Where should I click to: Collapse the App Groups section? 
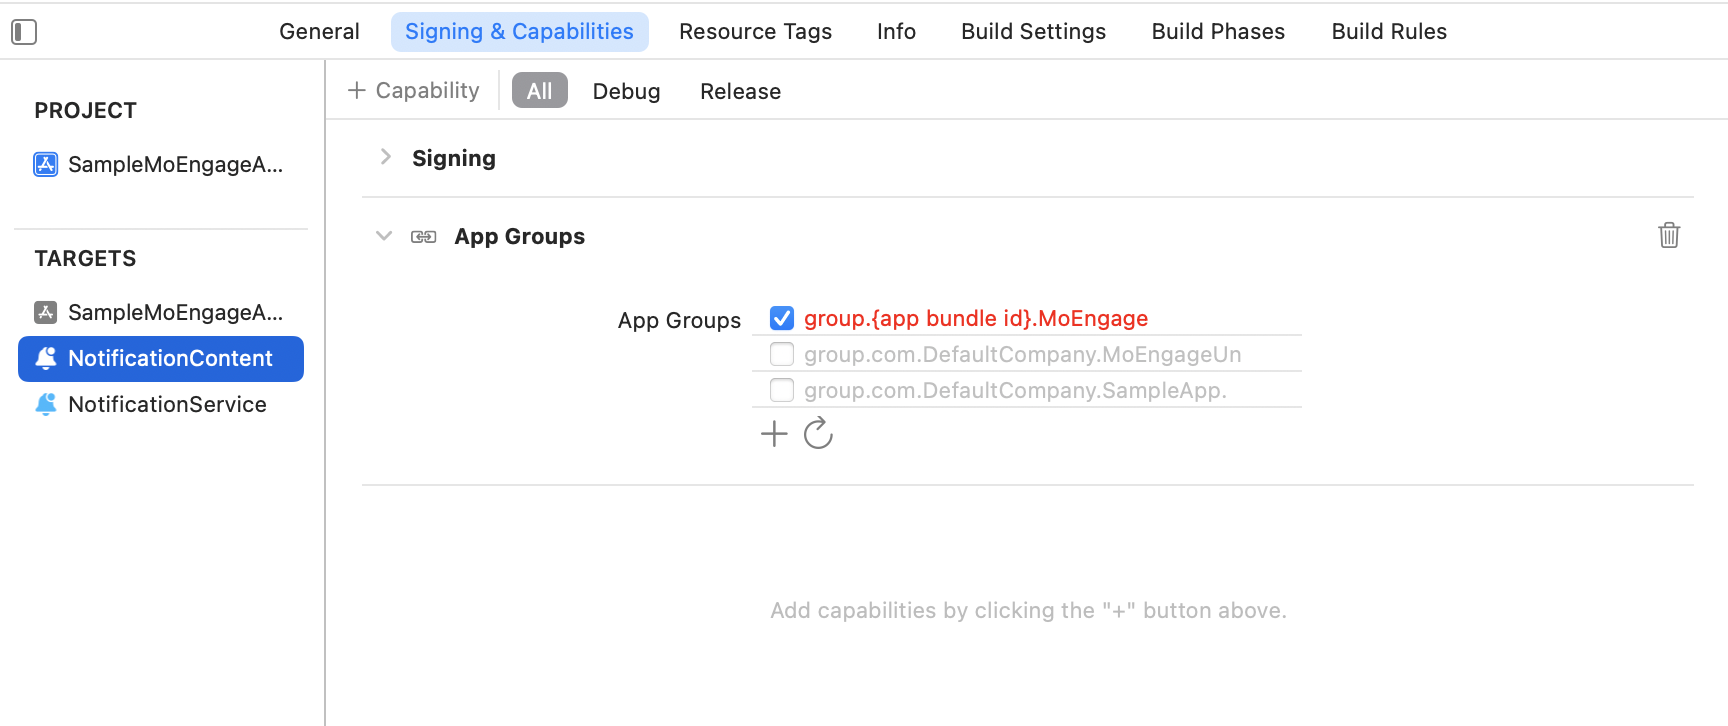384,236
